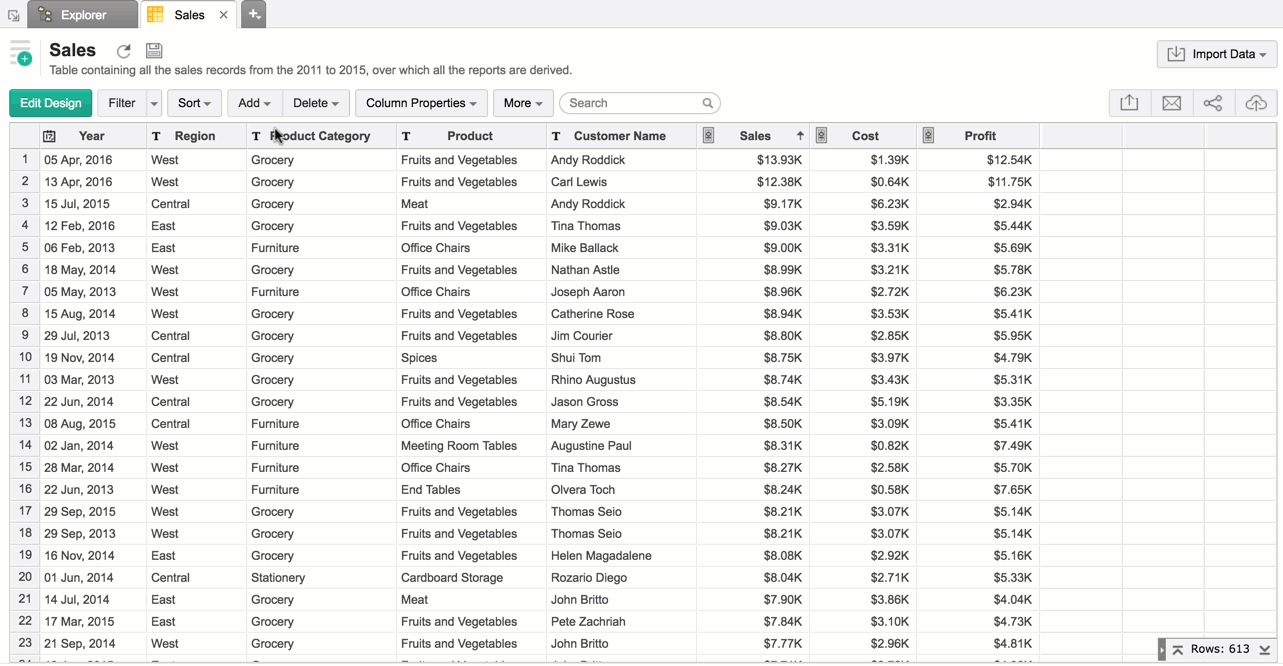Click the refresh icon next to Sales title

(123, 51)
